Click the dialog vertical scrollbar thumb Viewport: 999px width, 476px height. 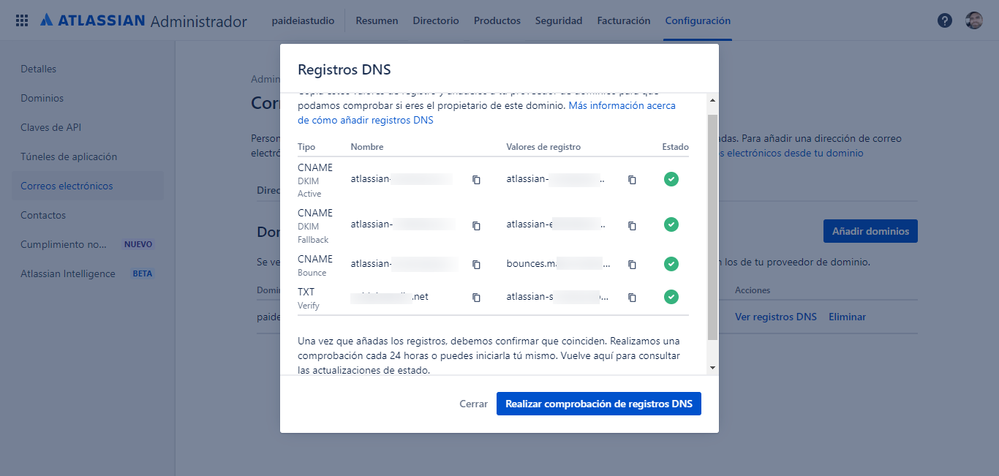(712, 227)
